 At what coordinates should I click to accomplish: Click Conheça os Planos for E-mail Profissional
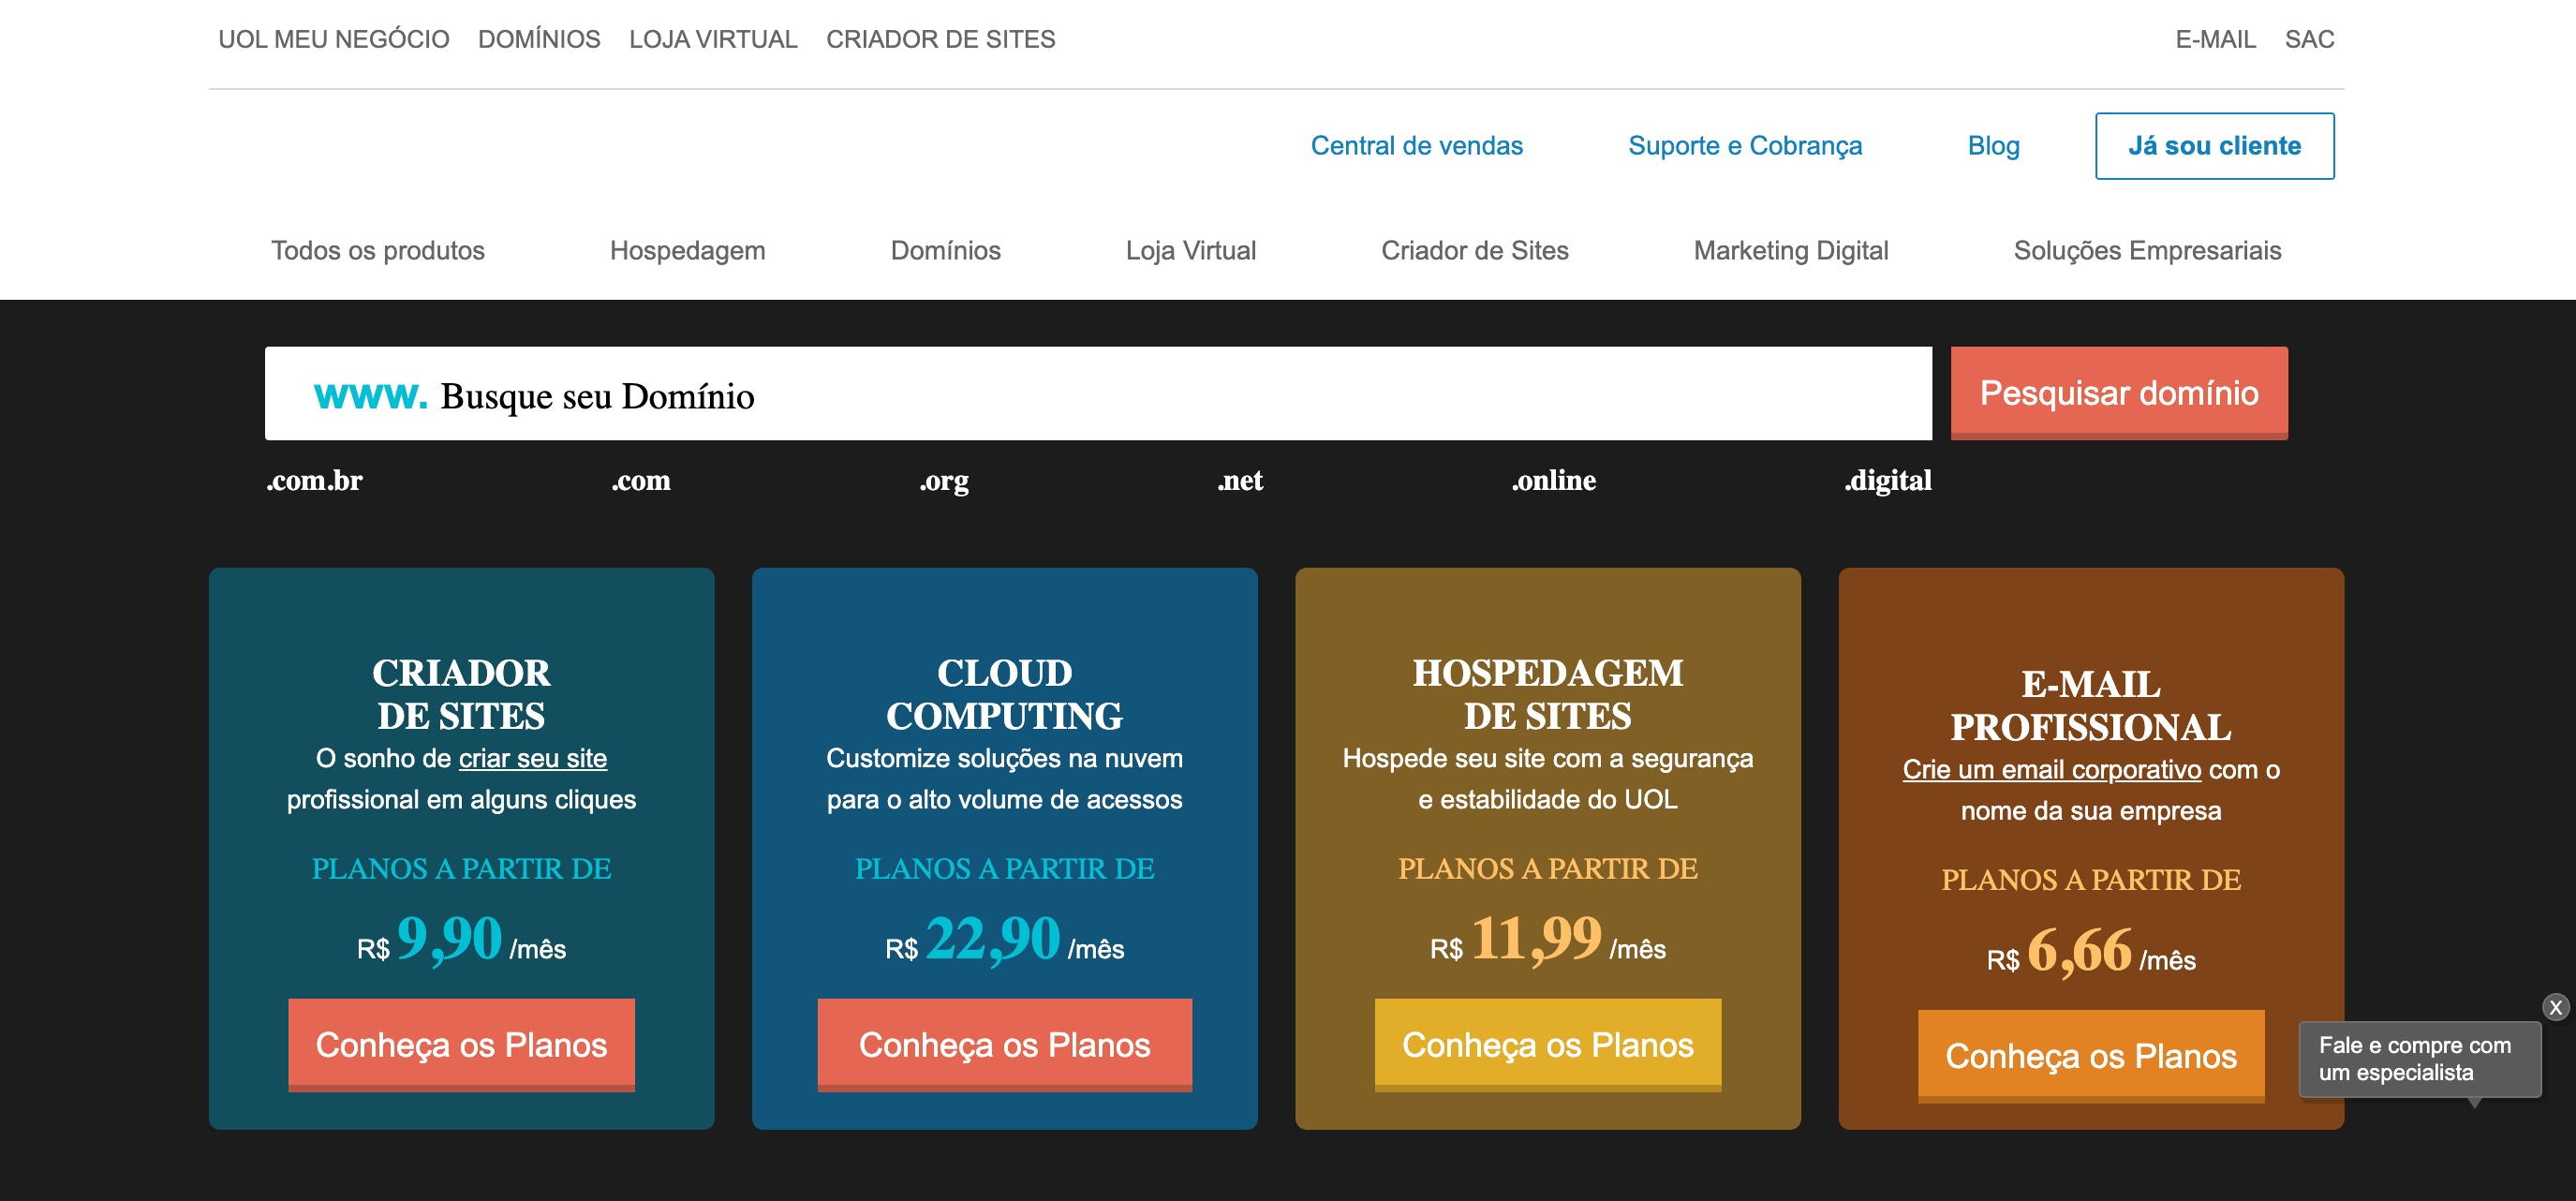coord(2090,1056)
